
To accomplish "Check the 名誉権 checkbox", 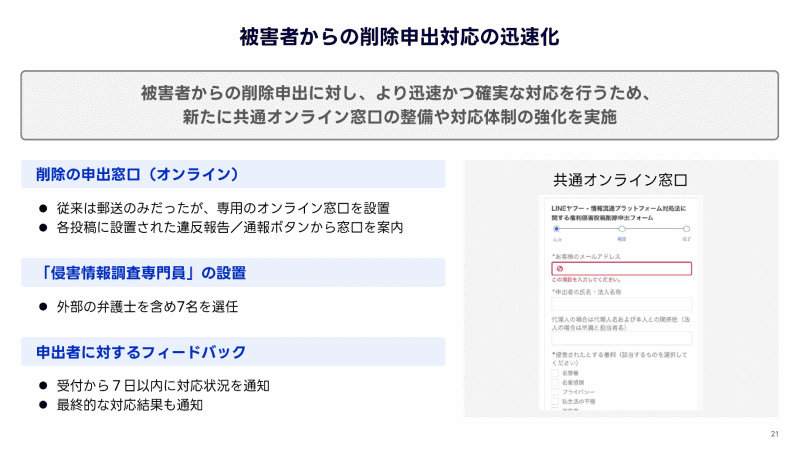I will pos(555,373).
